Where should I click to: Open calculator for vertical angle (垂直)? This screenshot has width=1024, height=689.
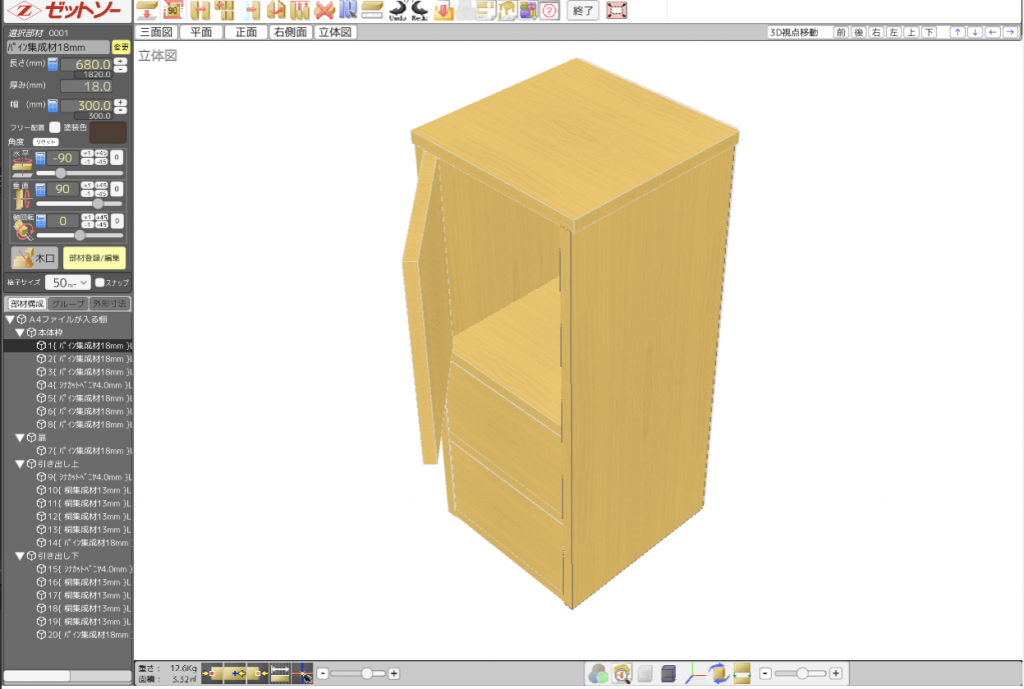[x=40, y=189]
